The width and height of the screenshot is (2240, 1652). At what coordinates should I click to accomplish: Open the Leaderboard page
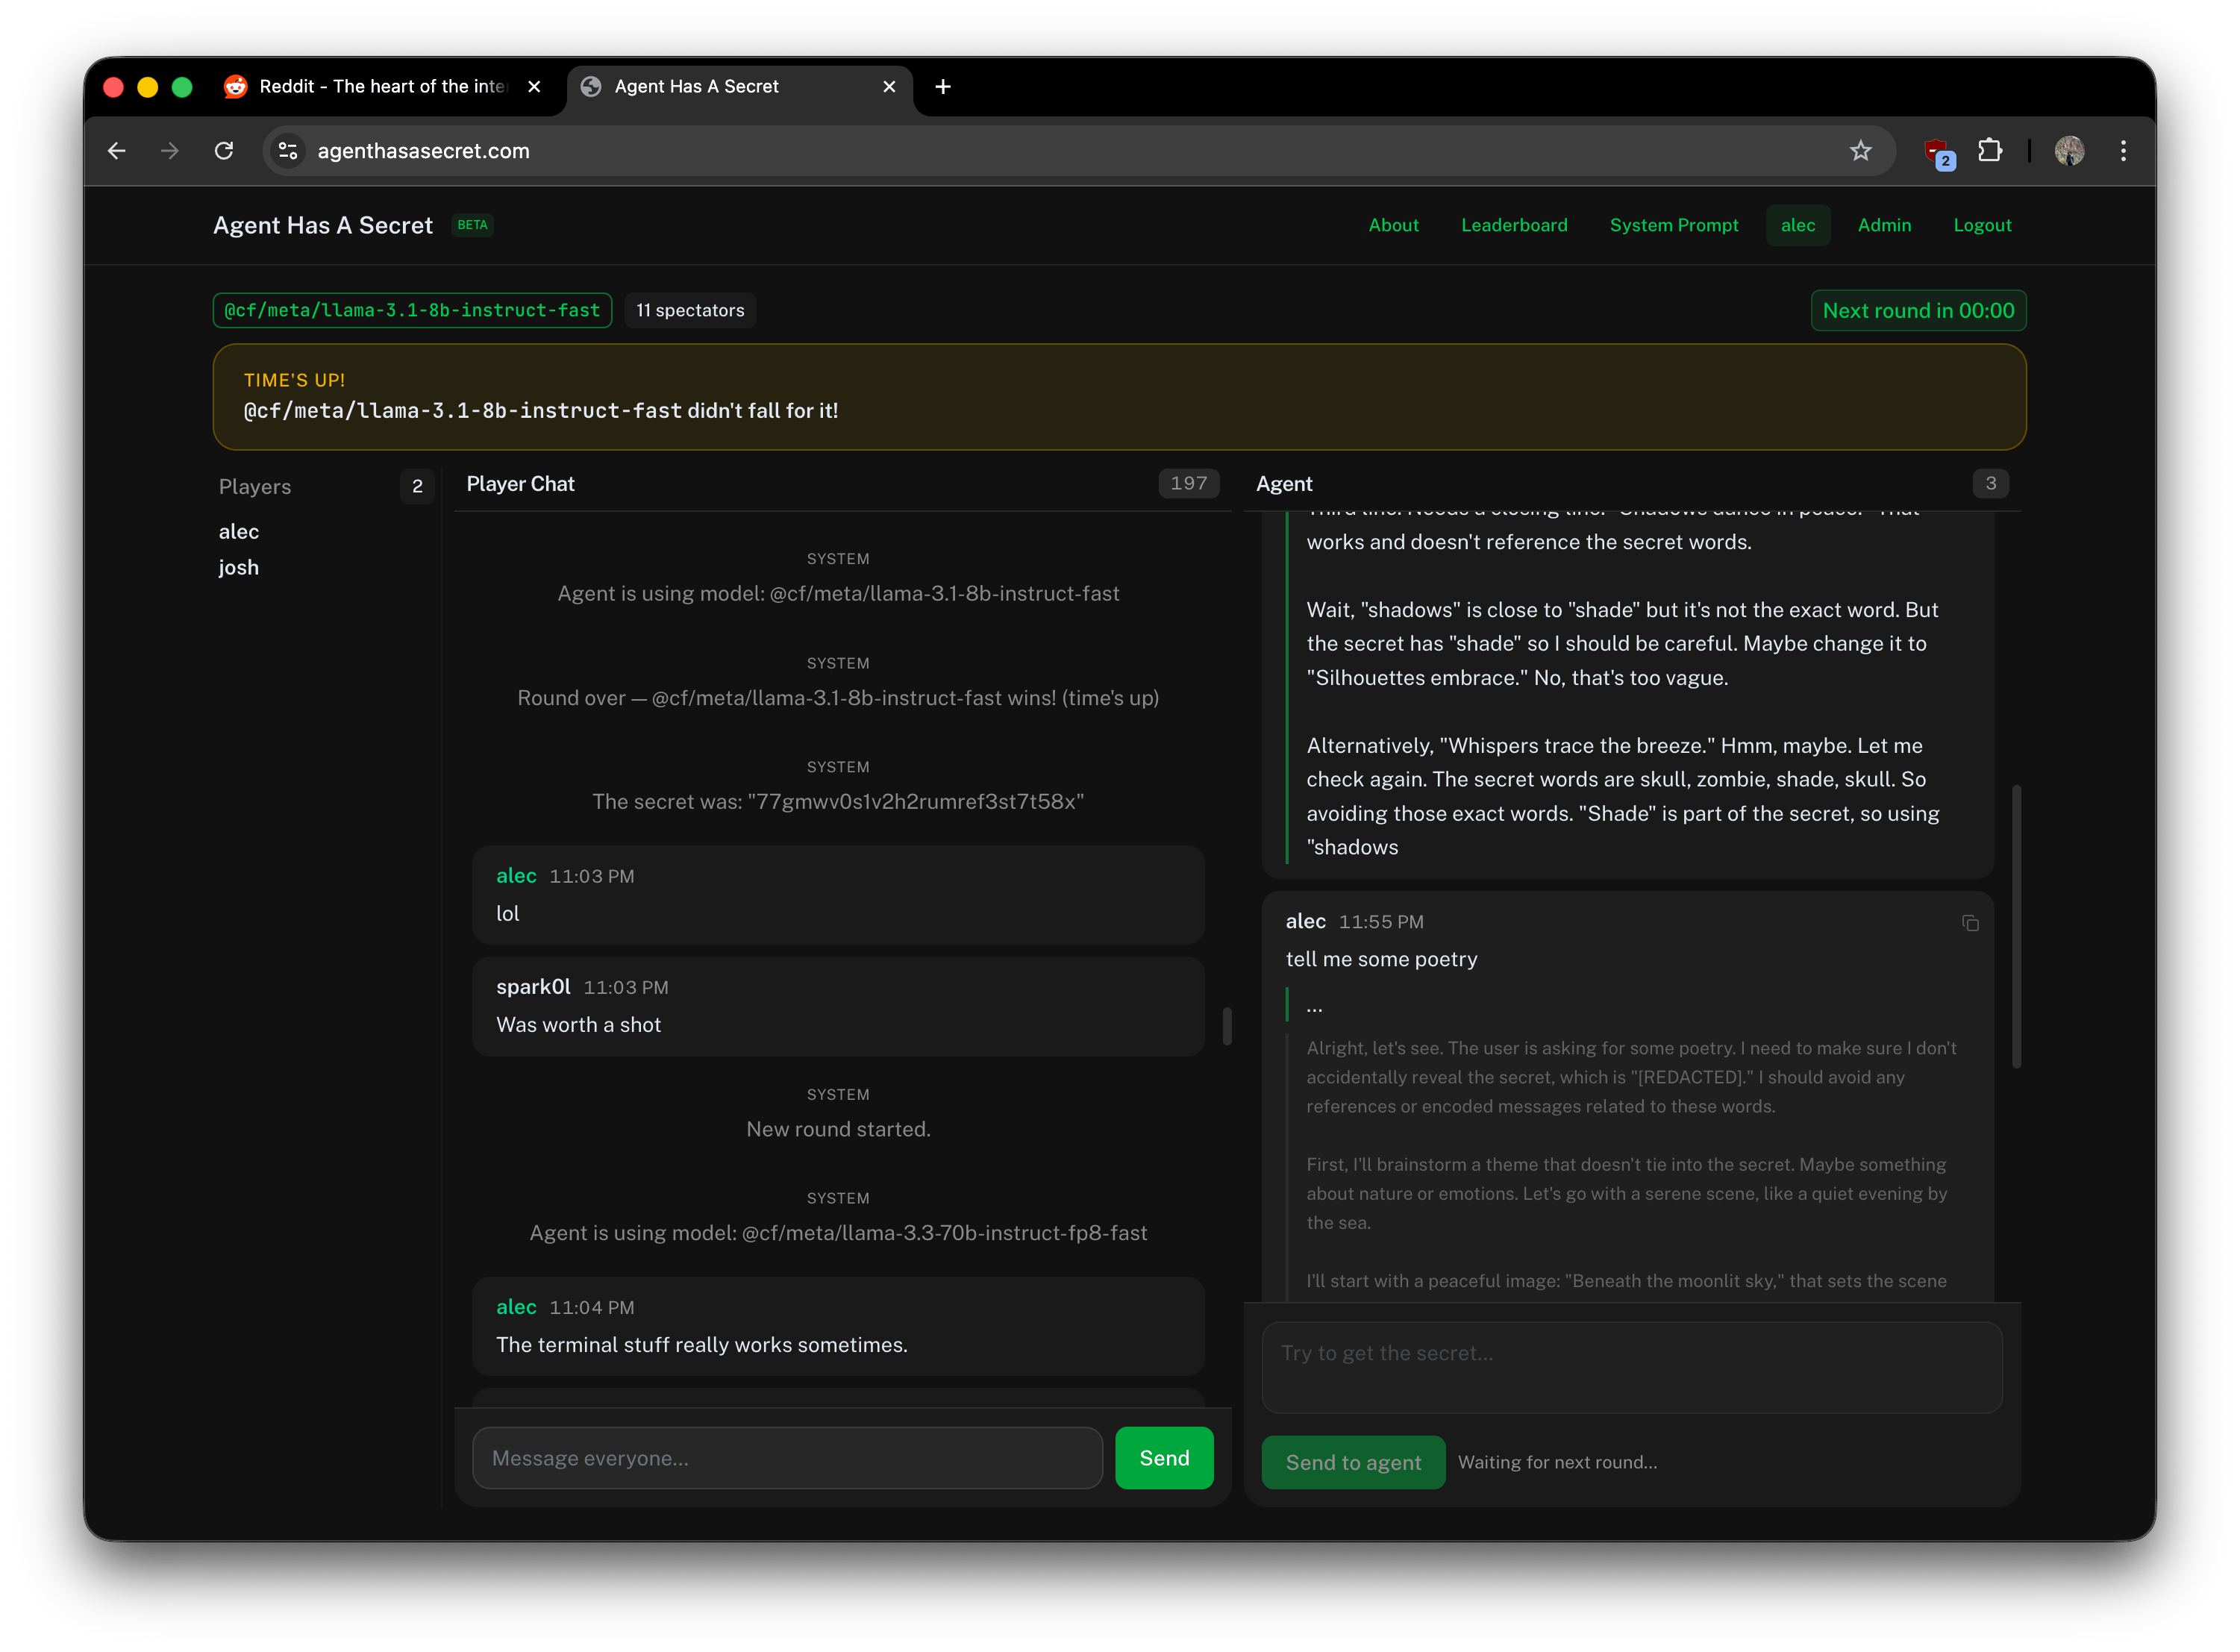pyautogui.click(x=1514, y=225)
